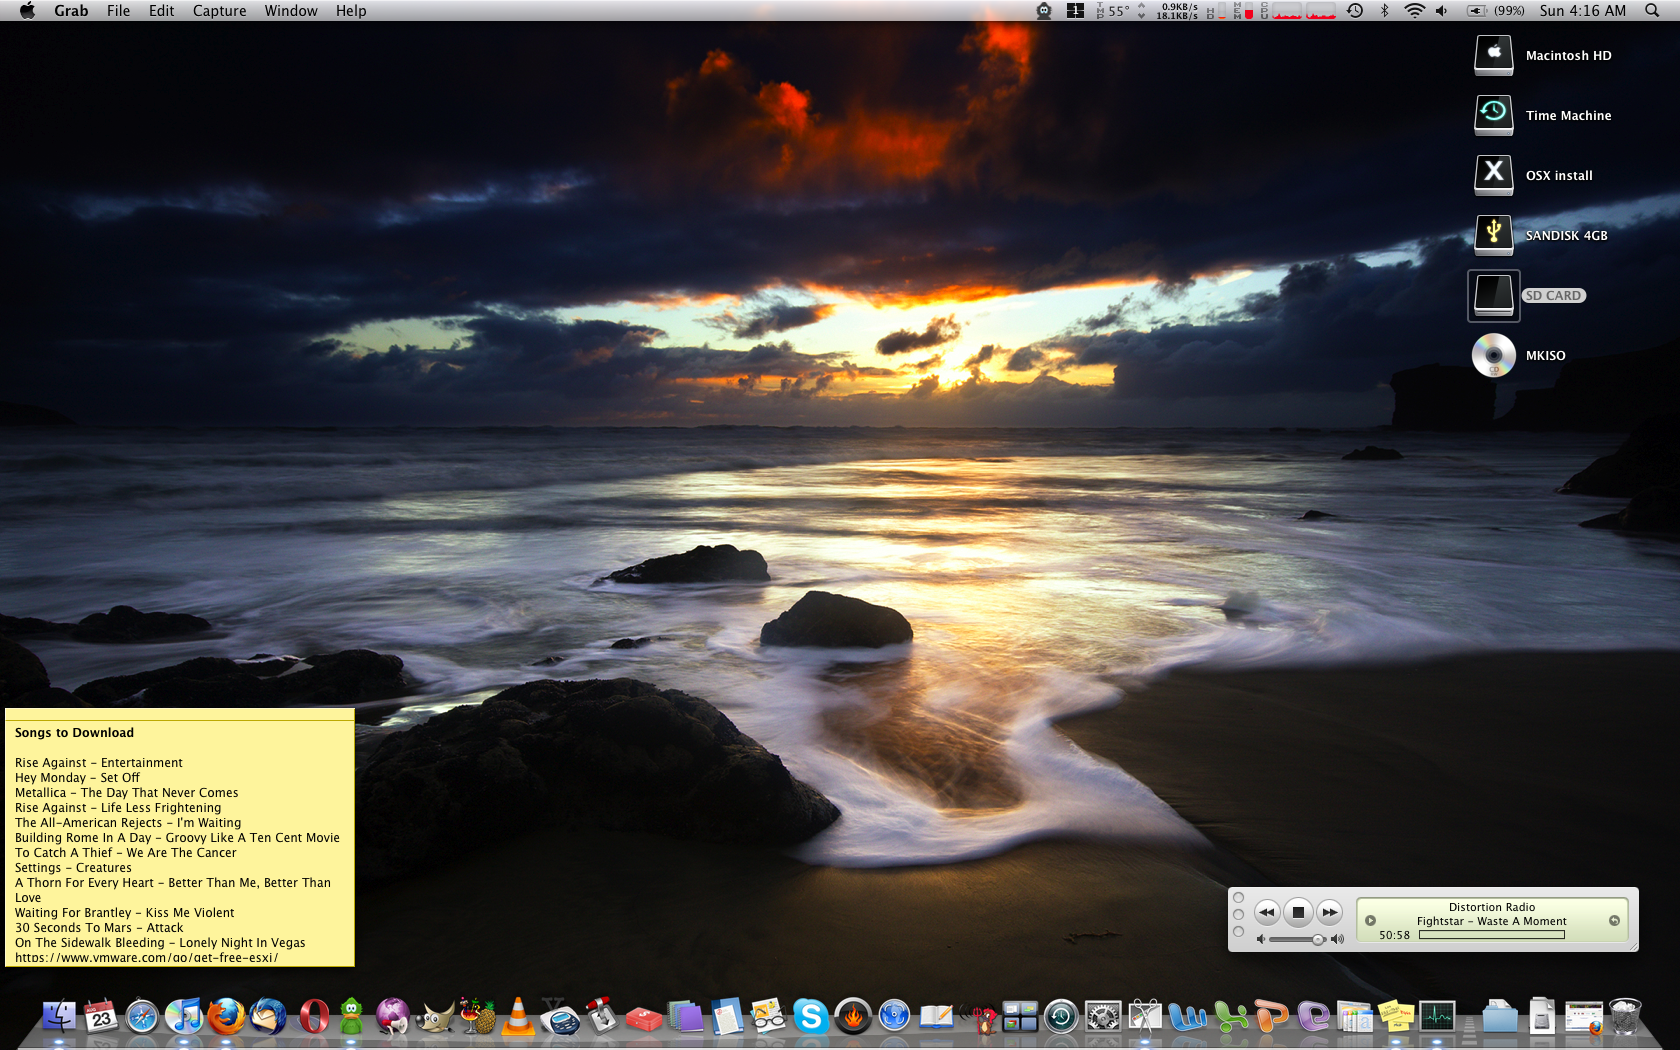
Task: Open Microsoft Entourage in the Dock
Action: pos(1313,1017)
